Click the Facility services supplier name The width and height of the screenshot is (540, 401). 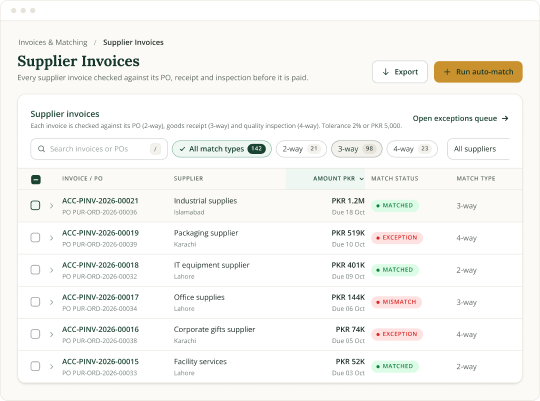200,362
